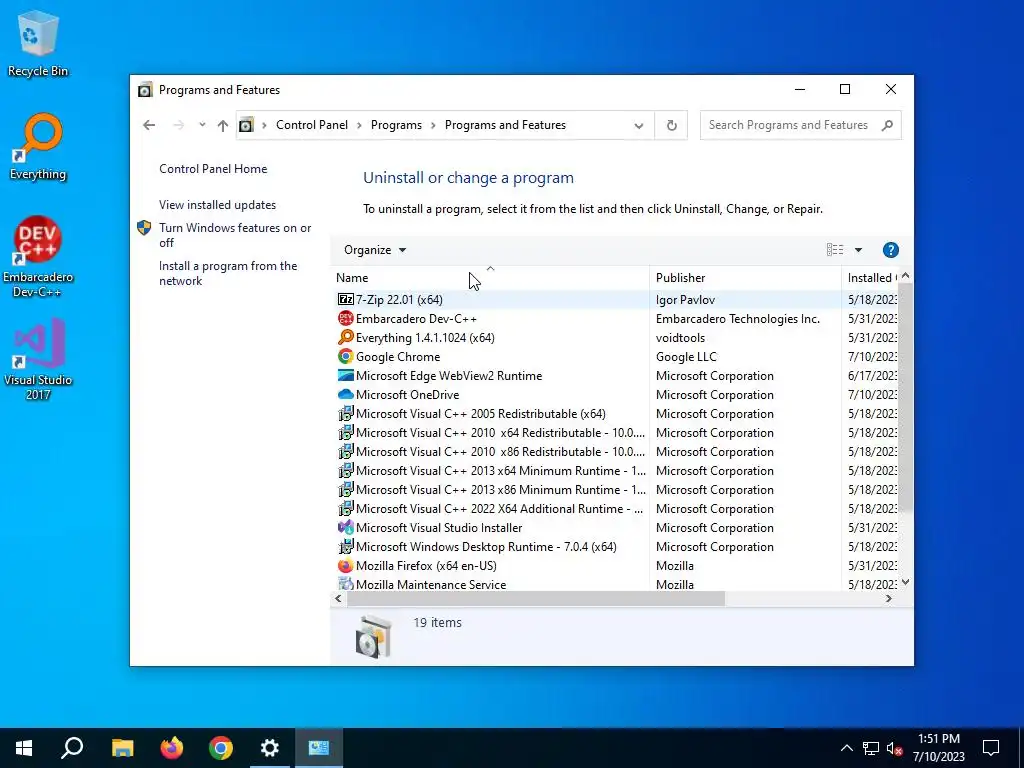Image resolution: width=1024 pixels, height=768 pixels.
Task: Open Settings gear on the taskbar
Action: click(270, 748)
